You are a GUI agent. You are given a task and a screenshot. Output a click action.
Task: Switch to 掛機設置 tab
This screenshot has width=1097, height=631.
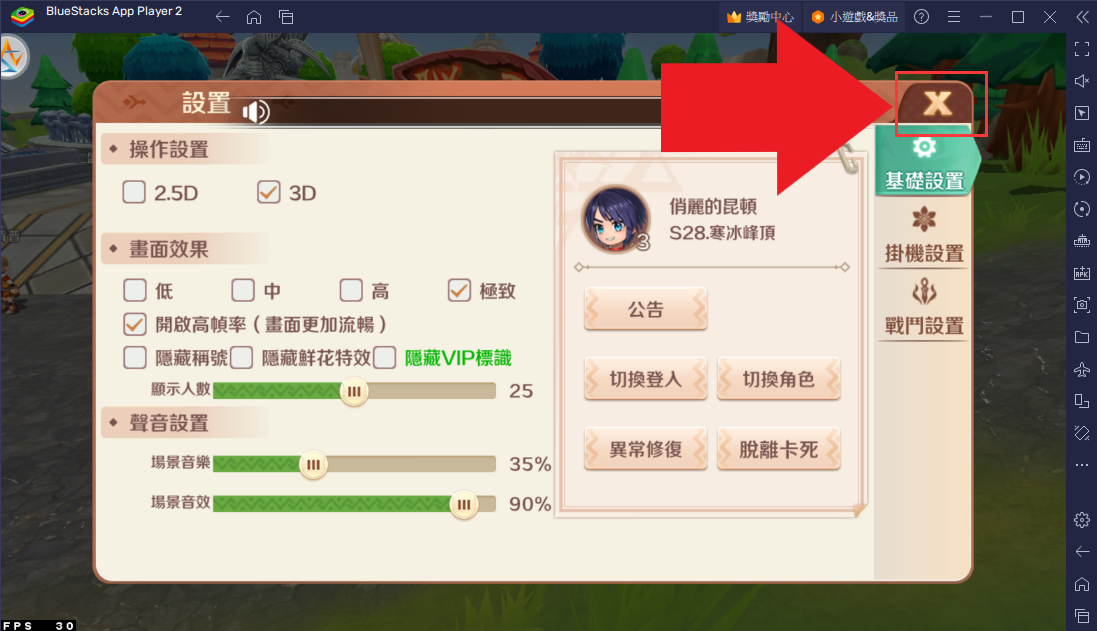pyautogui.click(x=924, y=235)
